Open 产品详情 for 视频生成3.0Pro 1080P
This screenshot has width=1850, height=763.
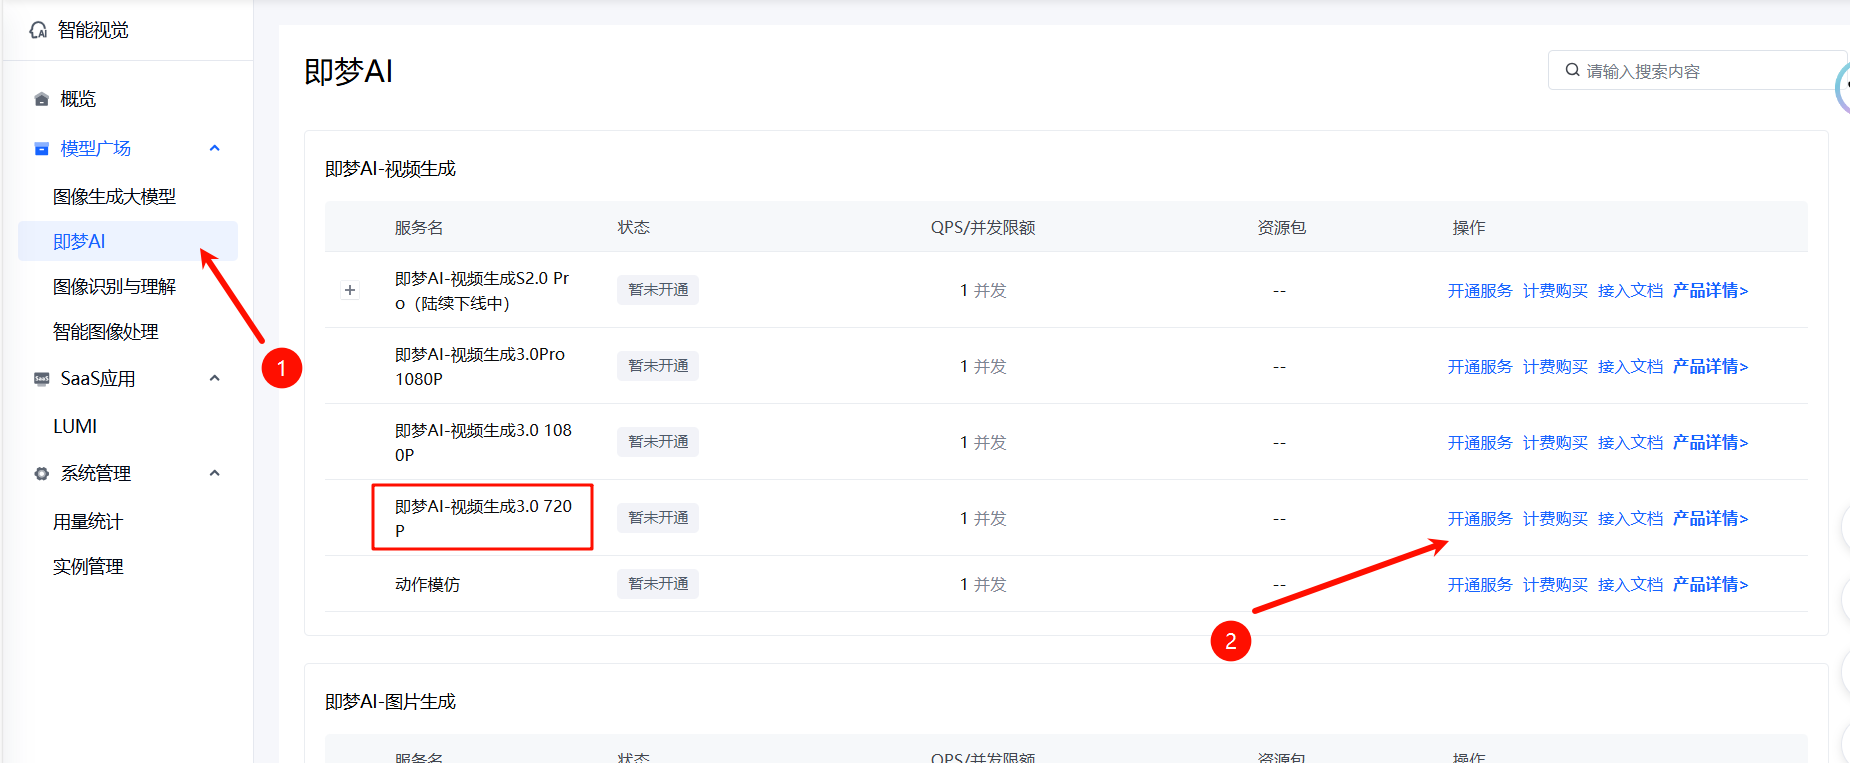1710,366
